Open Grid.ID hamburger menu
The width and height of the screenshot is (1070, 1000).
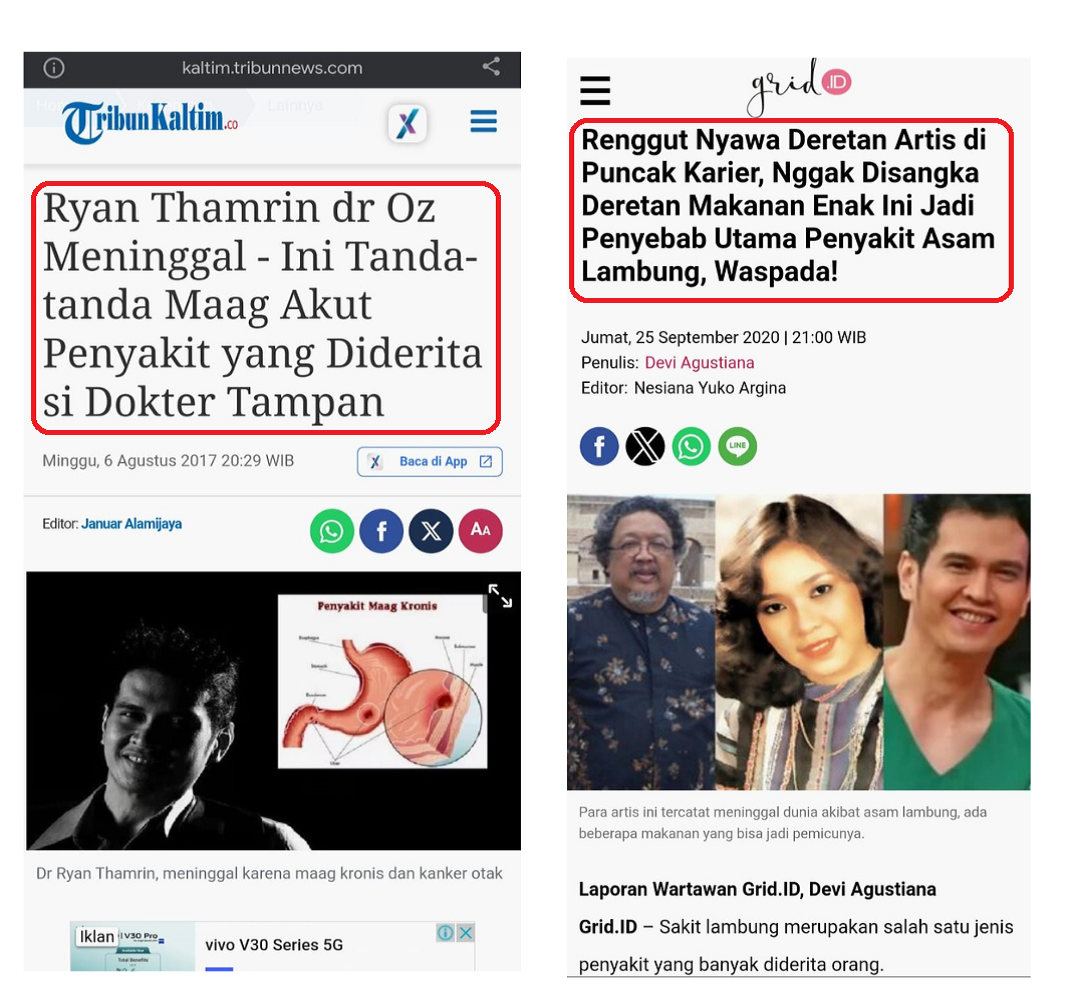coord(595,91)
